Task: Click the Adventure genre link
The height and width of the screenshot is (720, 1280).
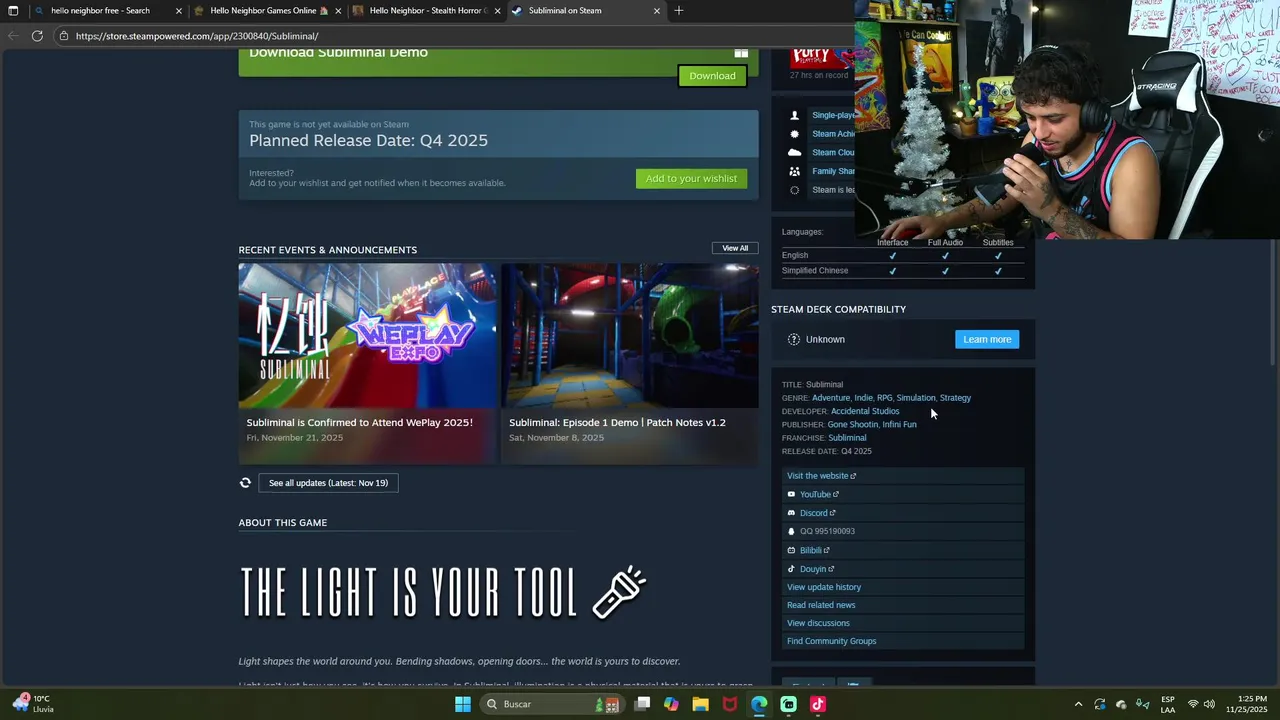Action: pyautogui.click(x=830, y=398)
